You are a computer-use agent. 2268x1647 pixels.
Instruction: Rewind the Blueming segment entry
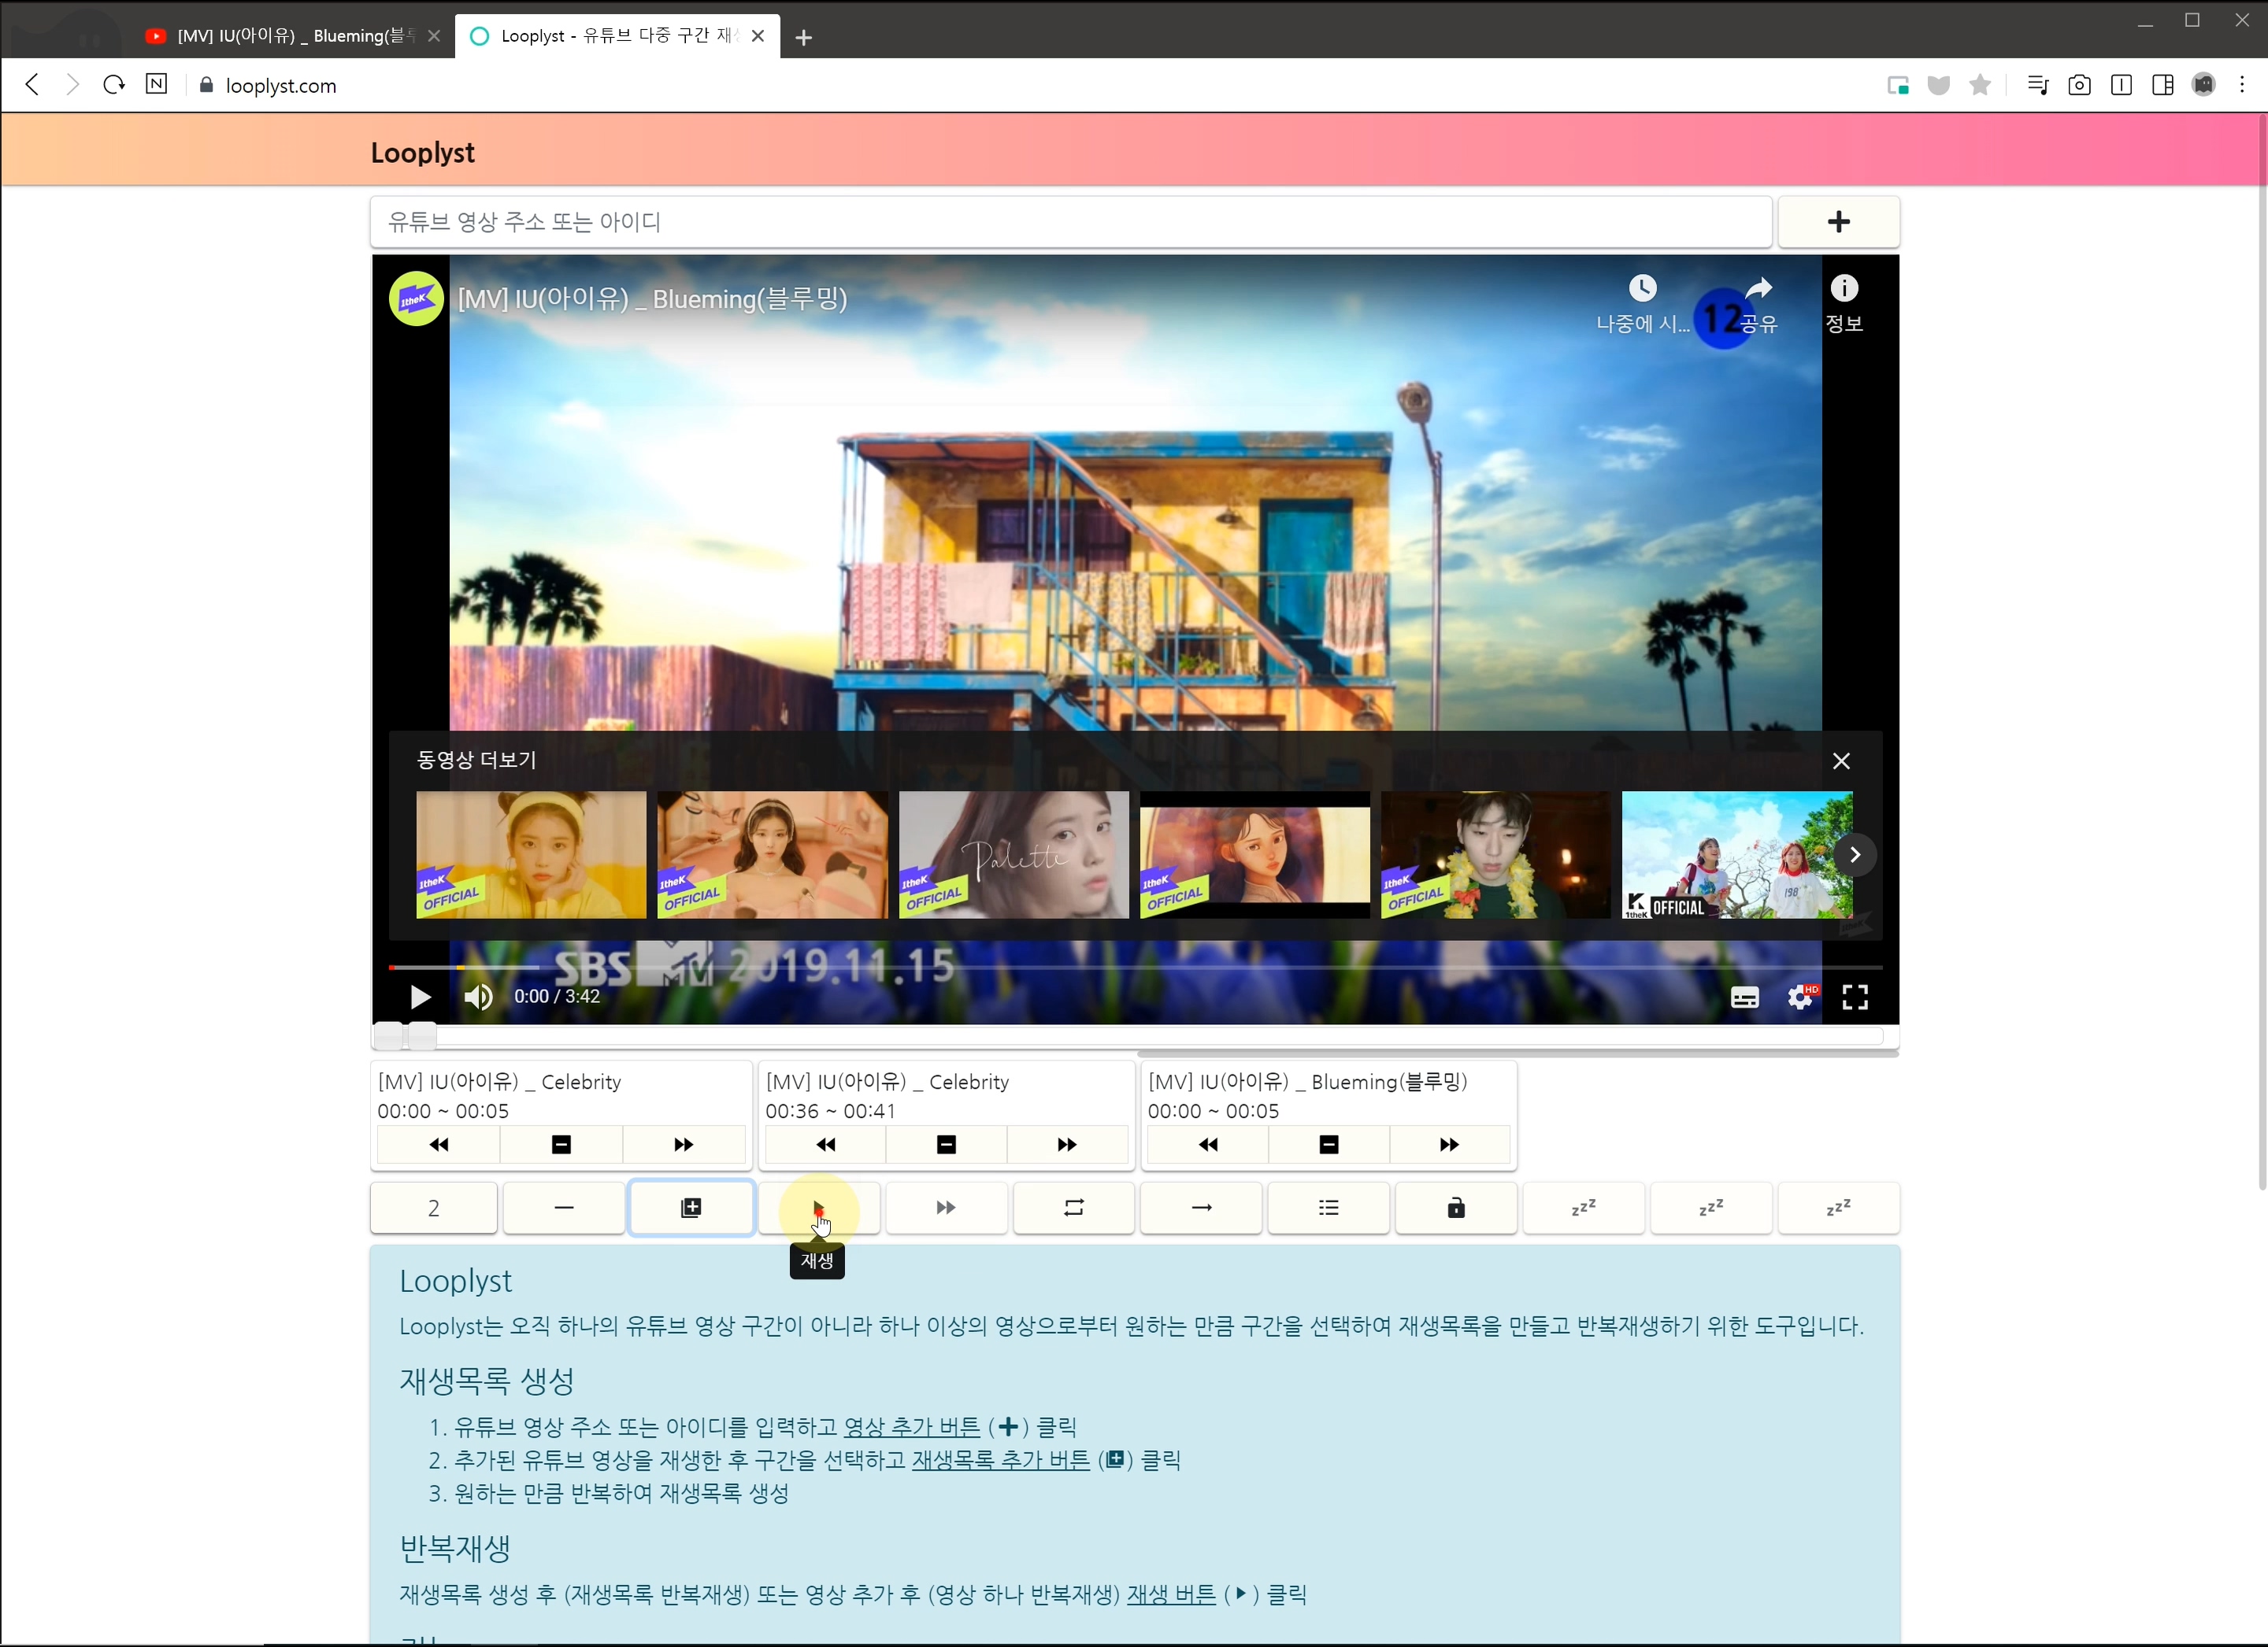pyautogui.click(x=1208, y=1144)
